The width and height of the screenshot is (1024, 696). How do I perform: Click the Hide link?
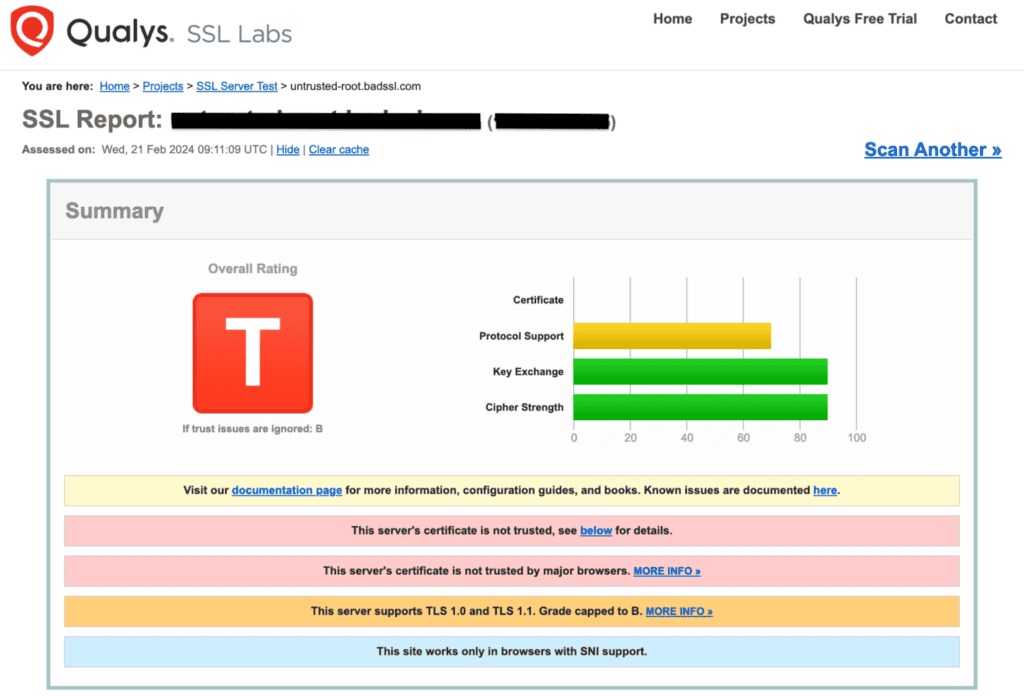tap(287, 150)
